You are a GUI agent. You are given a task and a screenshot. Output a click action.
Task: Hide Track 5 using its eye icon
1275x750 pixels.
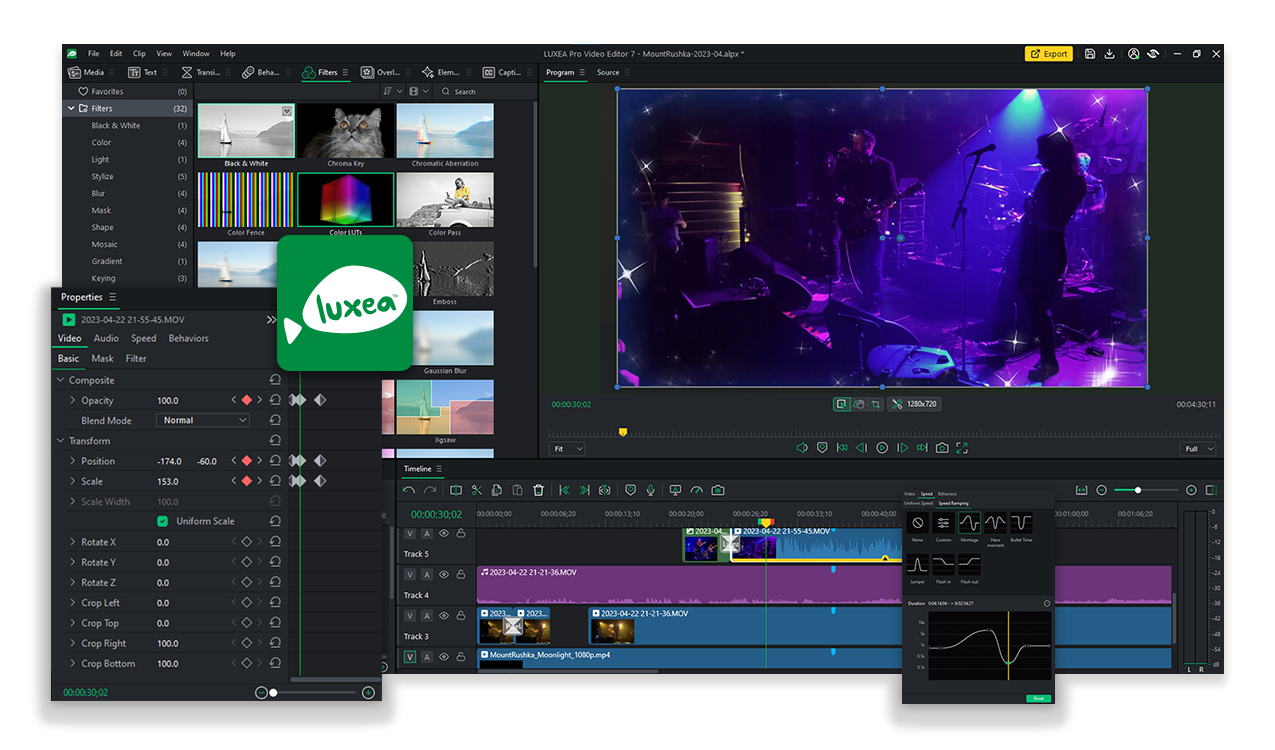(444, 533)
